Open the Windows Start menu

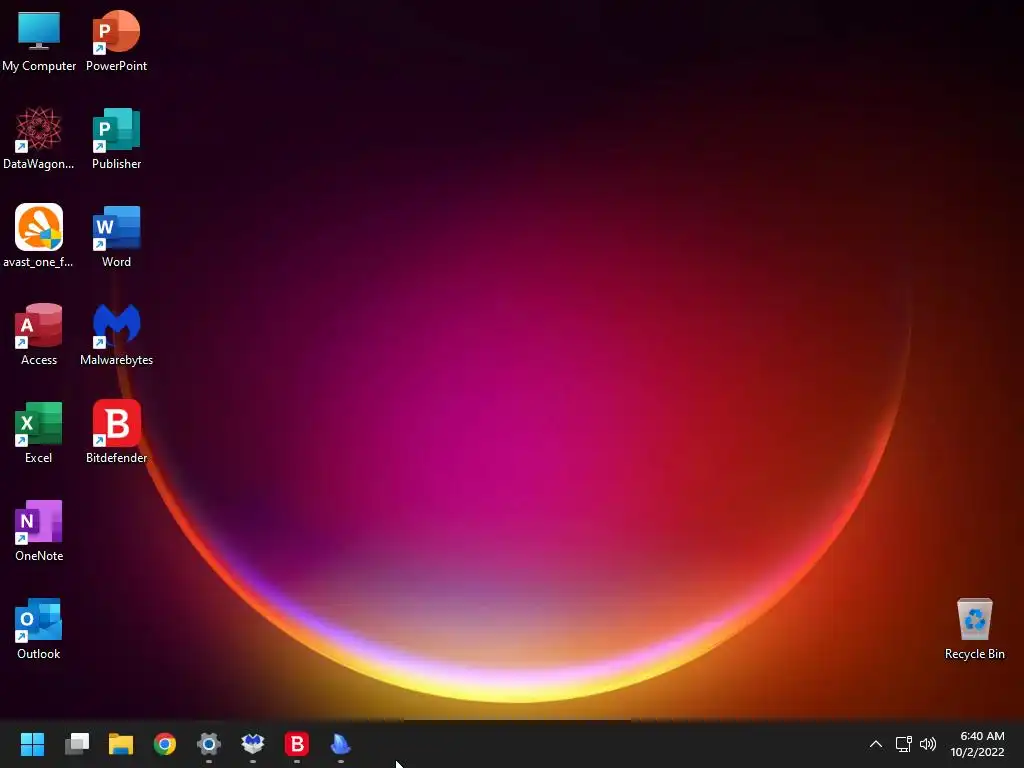pos(32,744)
